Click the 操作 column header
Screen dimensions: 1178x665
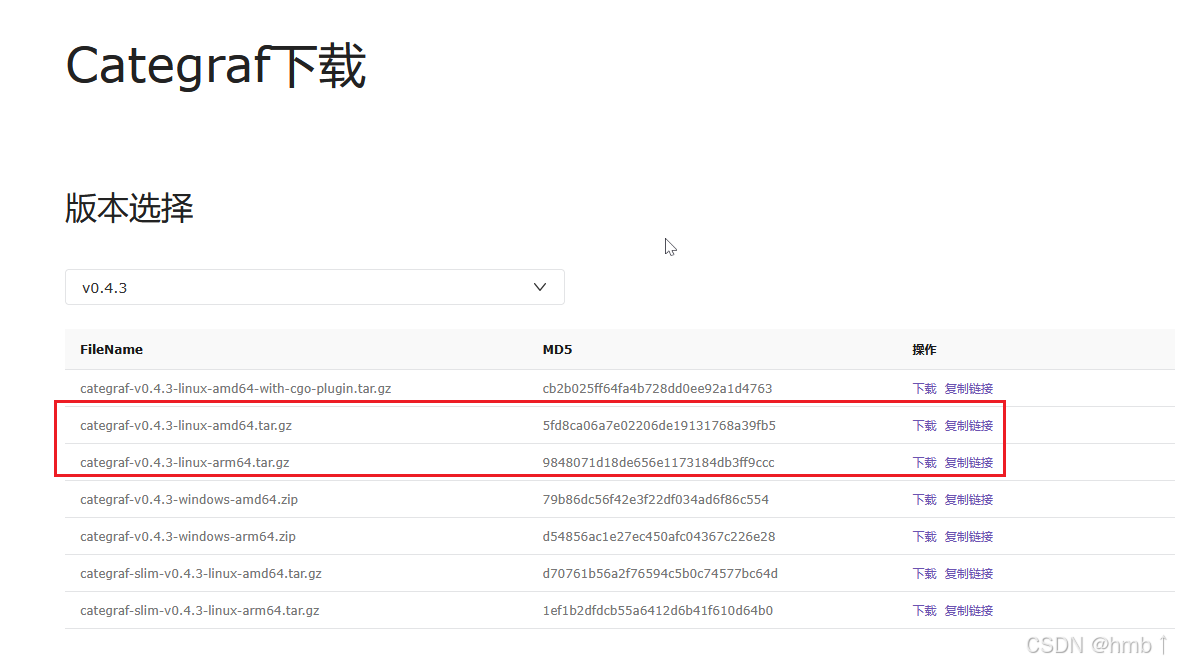point(924,349)
